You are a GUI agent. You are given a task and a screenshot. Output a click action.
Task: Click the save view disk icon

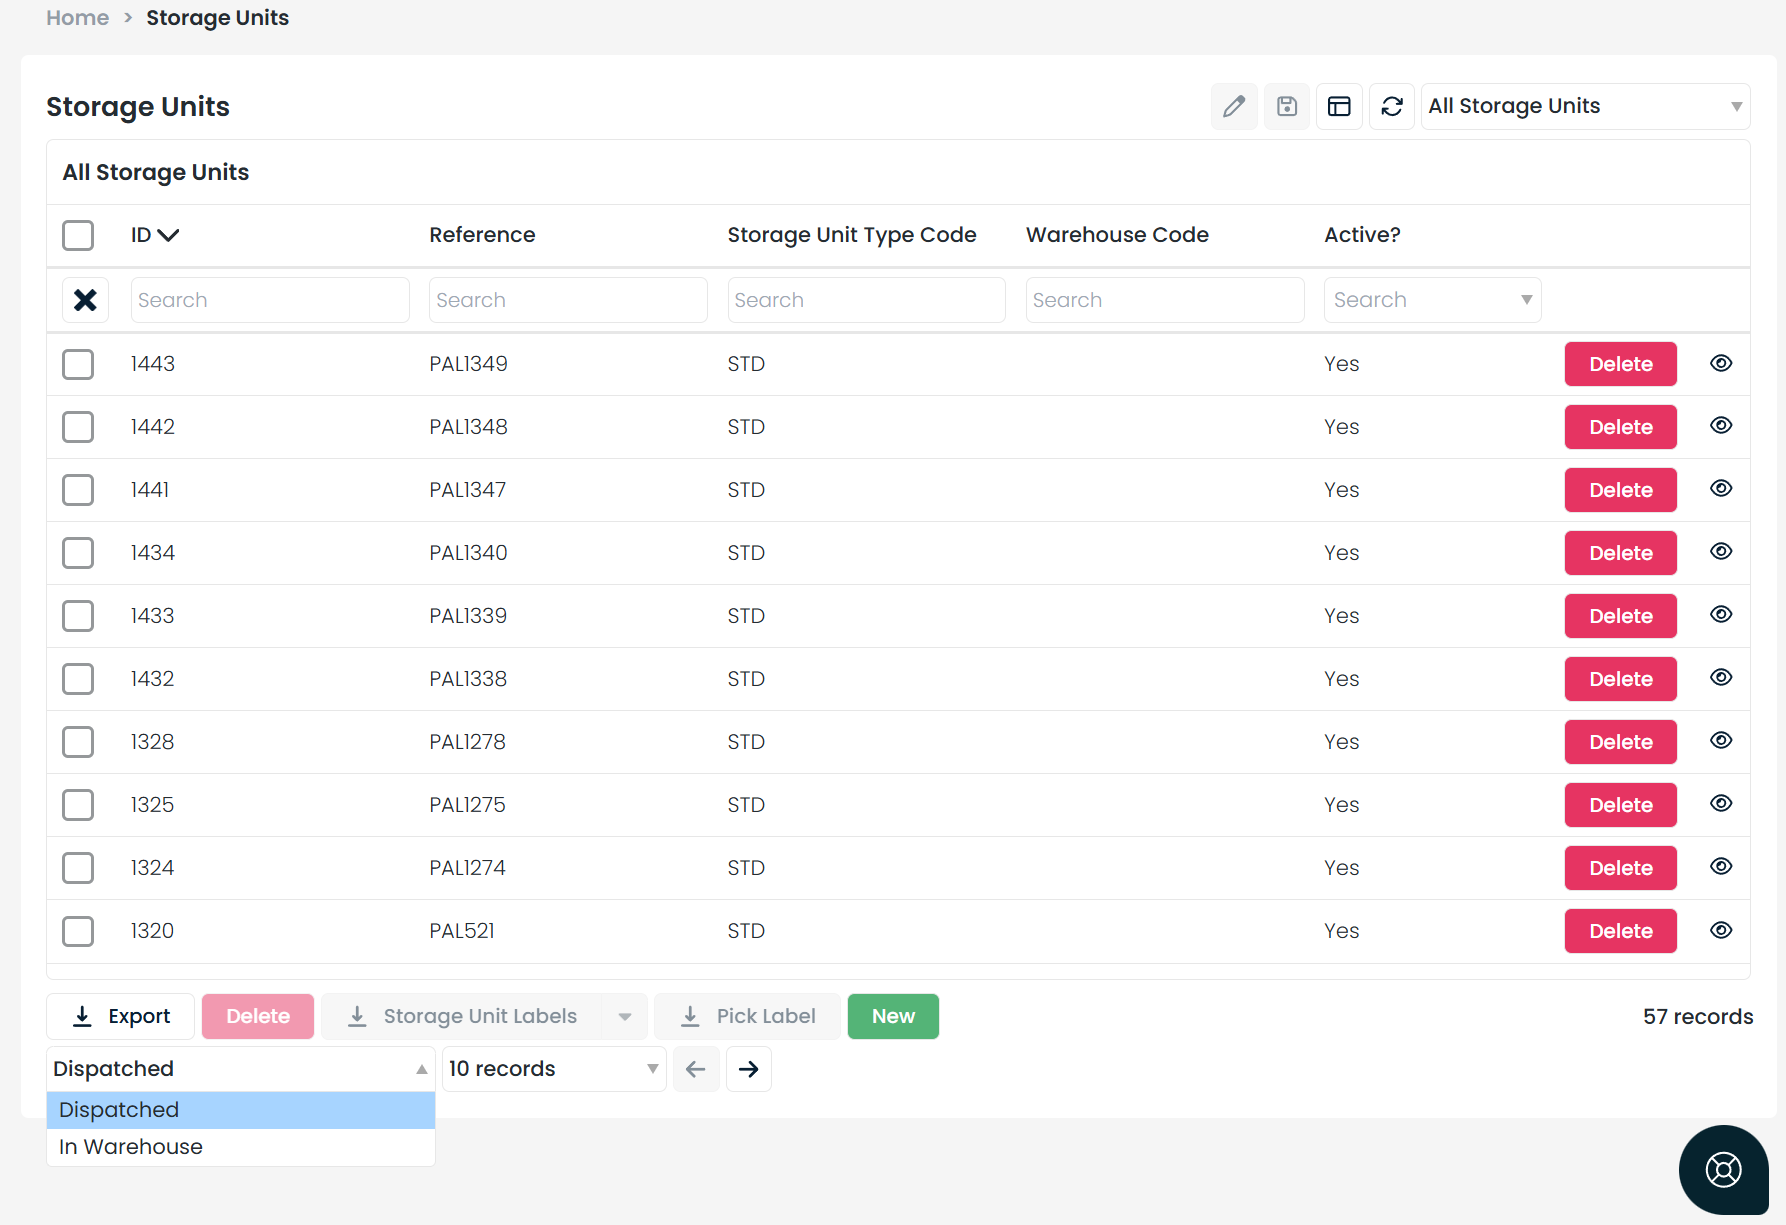(x=1287, y=106)
